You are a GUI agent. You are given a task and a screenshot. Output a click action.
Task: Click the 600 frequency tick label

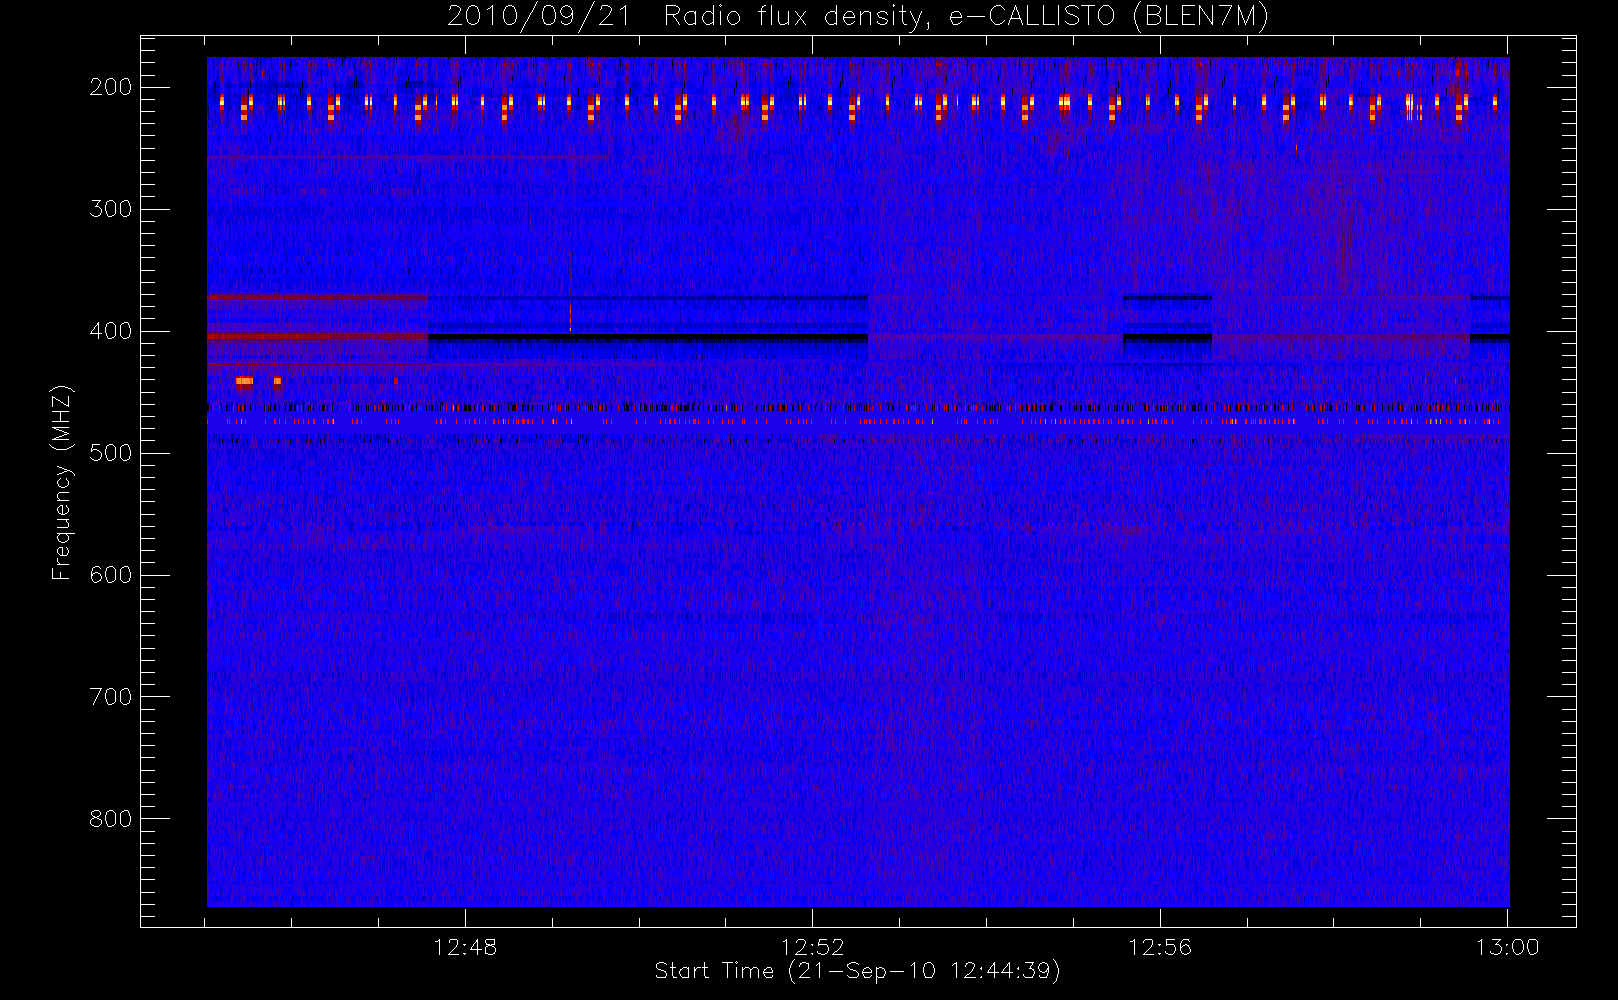[111, 575]
